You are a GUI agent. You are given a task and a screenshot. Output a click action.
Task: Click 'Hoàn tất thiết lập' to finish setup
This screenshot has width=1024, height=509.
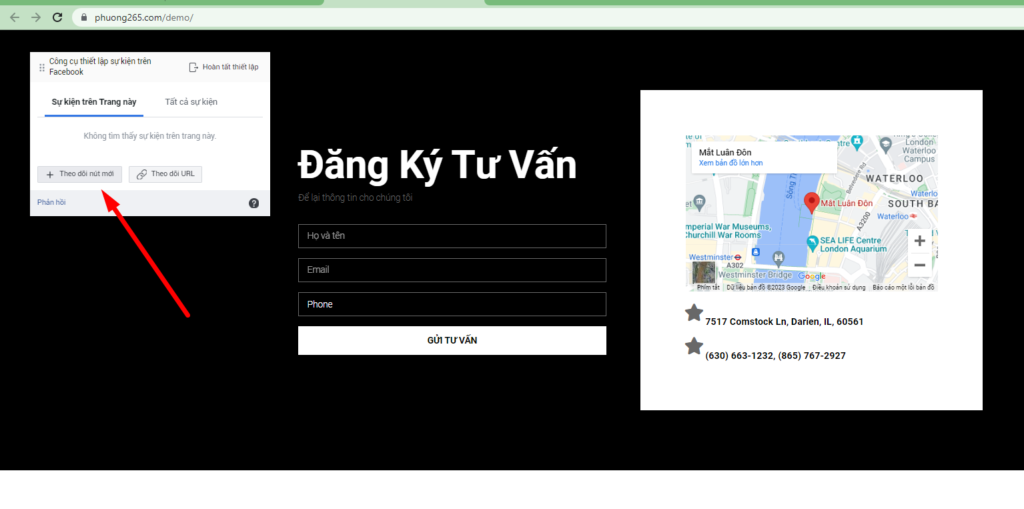tap(223, 67)
